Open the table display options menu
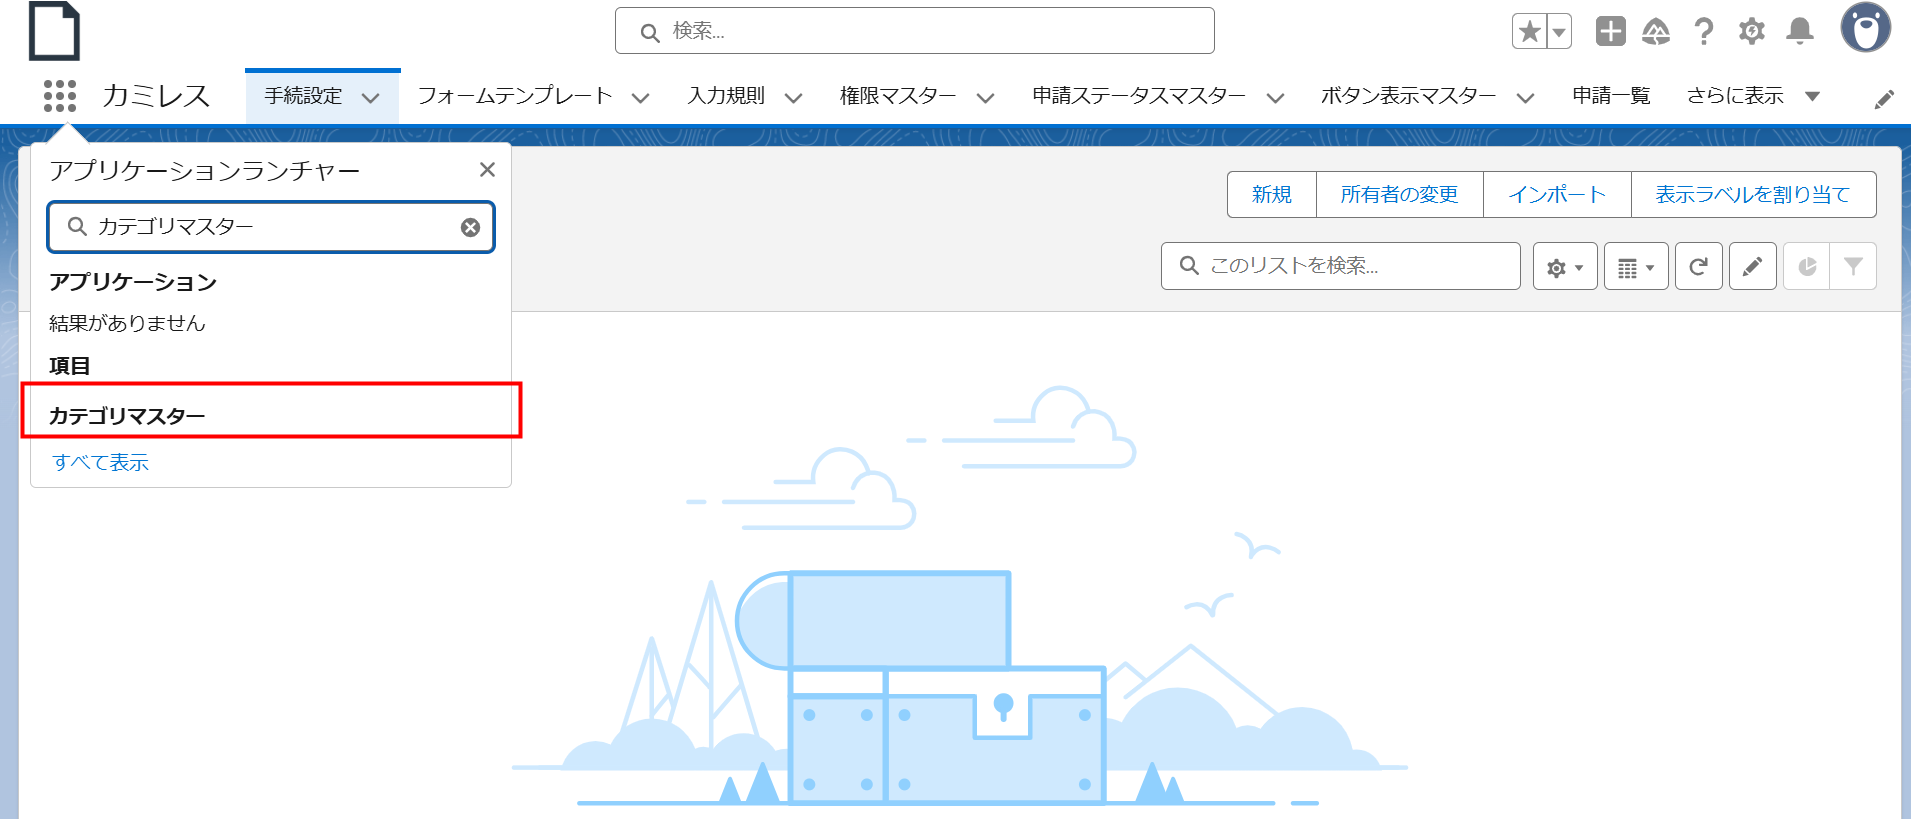This screenshot has width=1911, height=819. pyautogui.click(x=1636, y=267)
